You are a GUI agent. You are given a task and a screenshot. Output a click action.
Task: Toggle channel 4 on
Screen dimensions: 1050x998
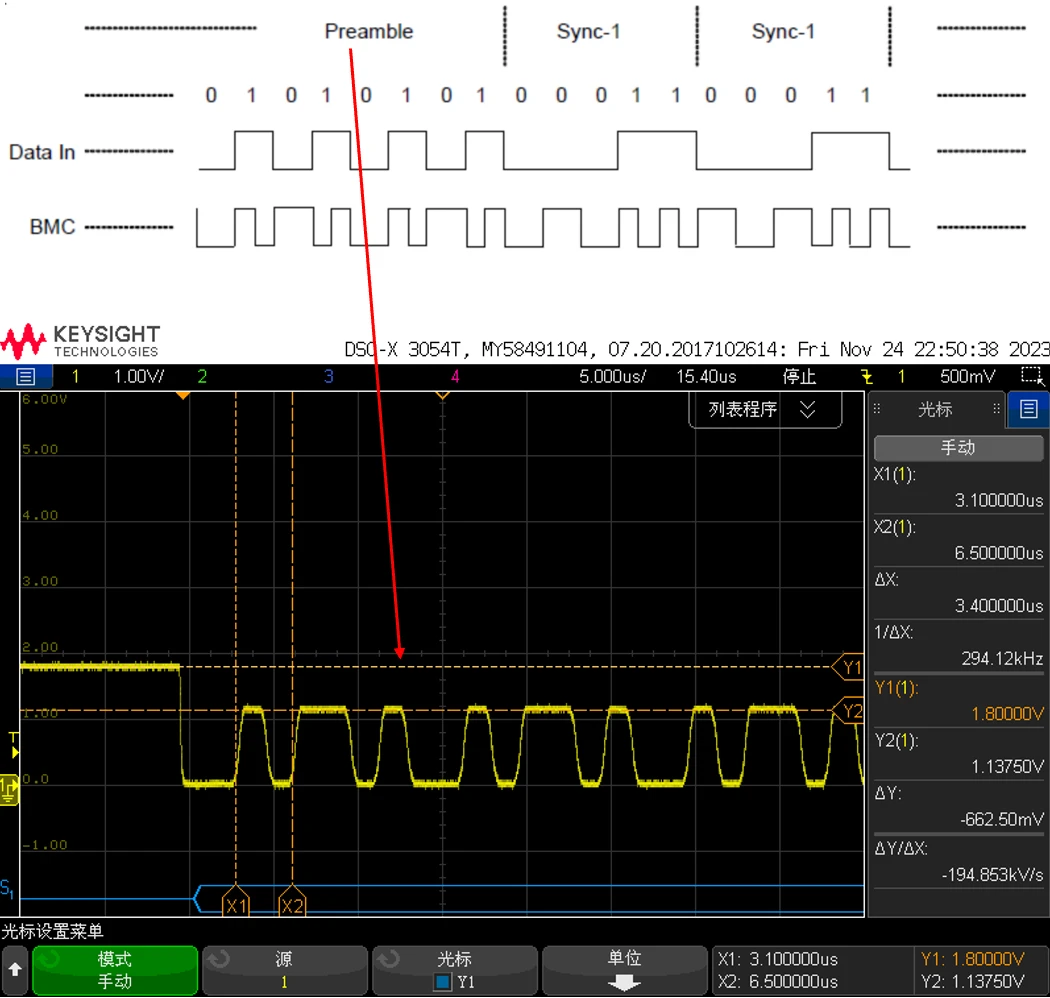point(455,377)
